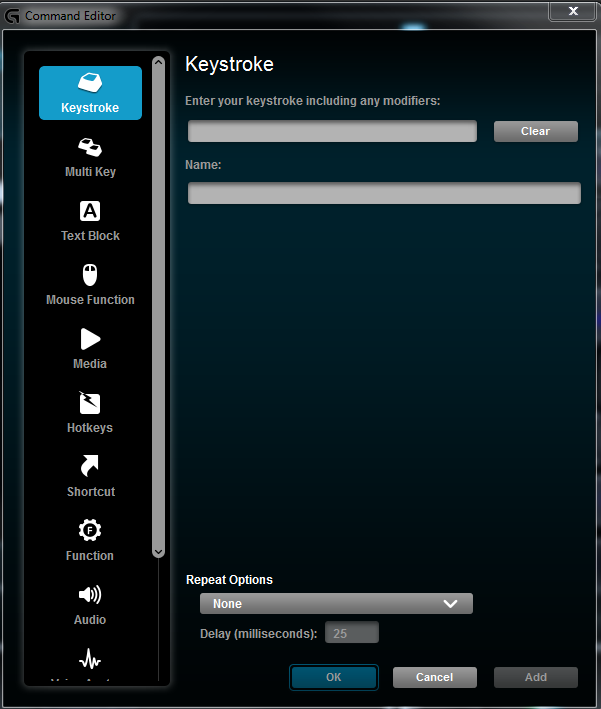Viewport: 601px width, 709px height.
Task: Click the sidebar scroll down arrow
Action: [158, 552]
